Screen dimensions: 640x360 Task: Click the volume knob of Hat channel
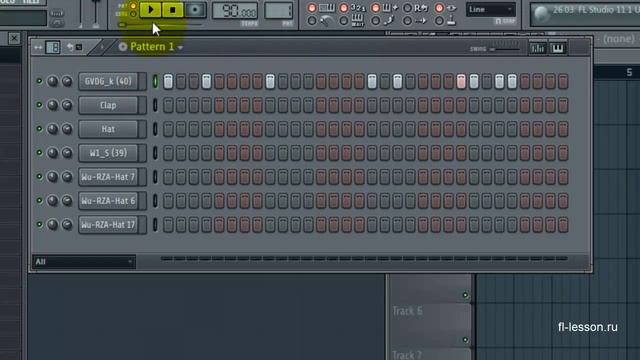click(67, 129)
